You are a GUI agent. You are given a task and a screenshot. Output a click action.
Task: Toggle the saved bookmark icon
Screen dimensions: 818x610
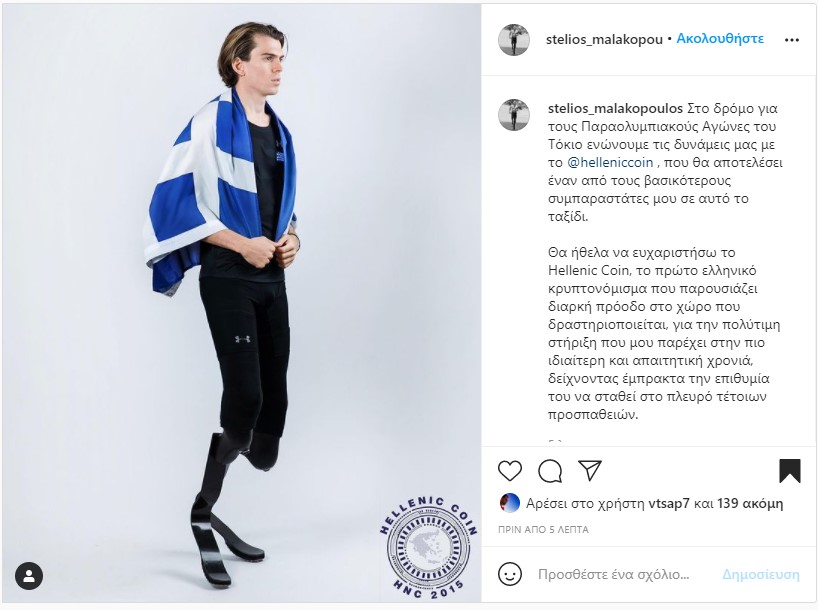click(x=790, y=471)
